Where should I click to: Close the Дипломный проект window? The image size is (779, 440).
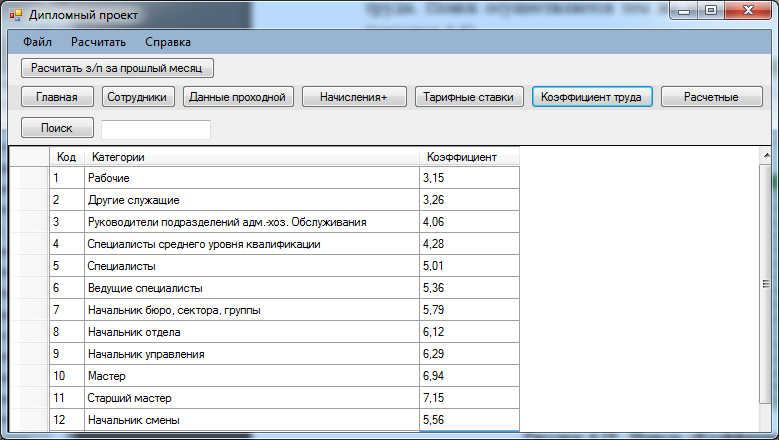(x=748, y=10)
